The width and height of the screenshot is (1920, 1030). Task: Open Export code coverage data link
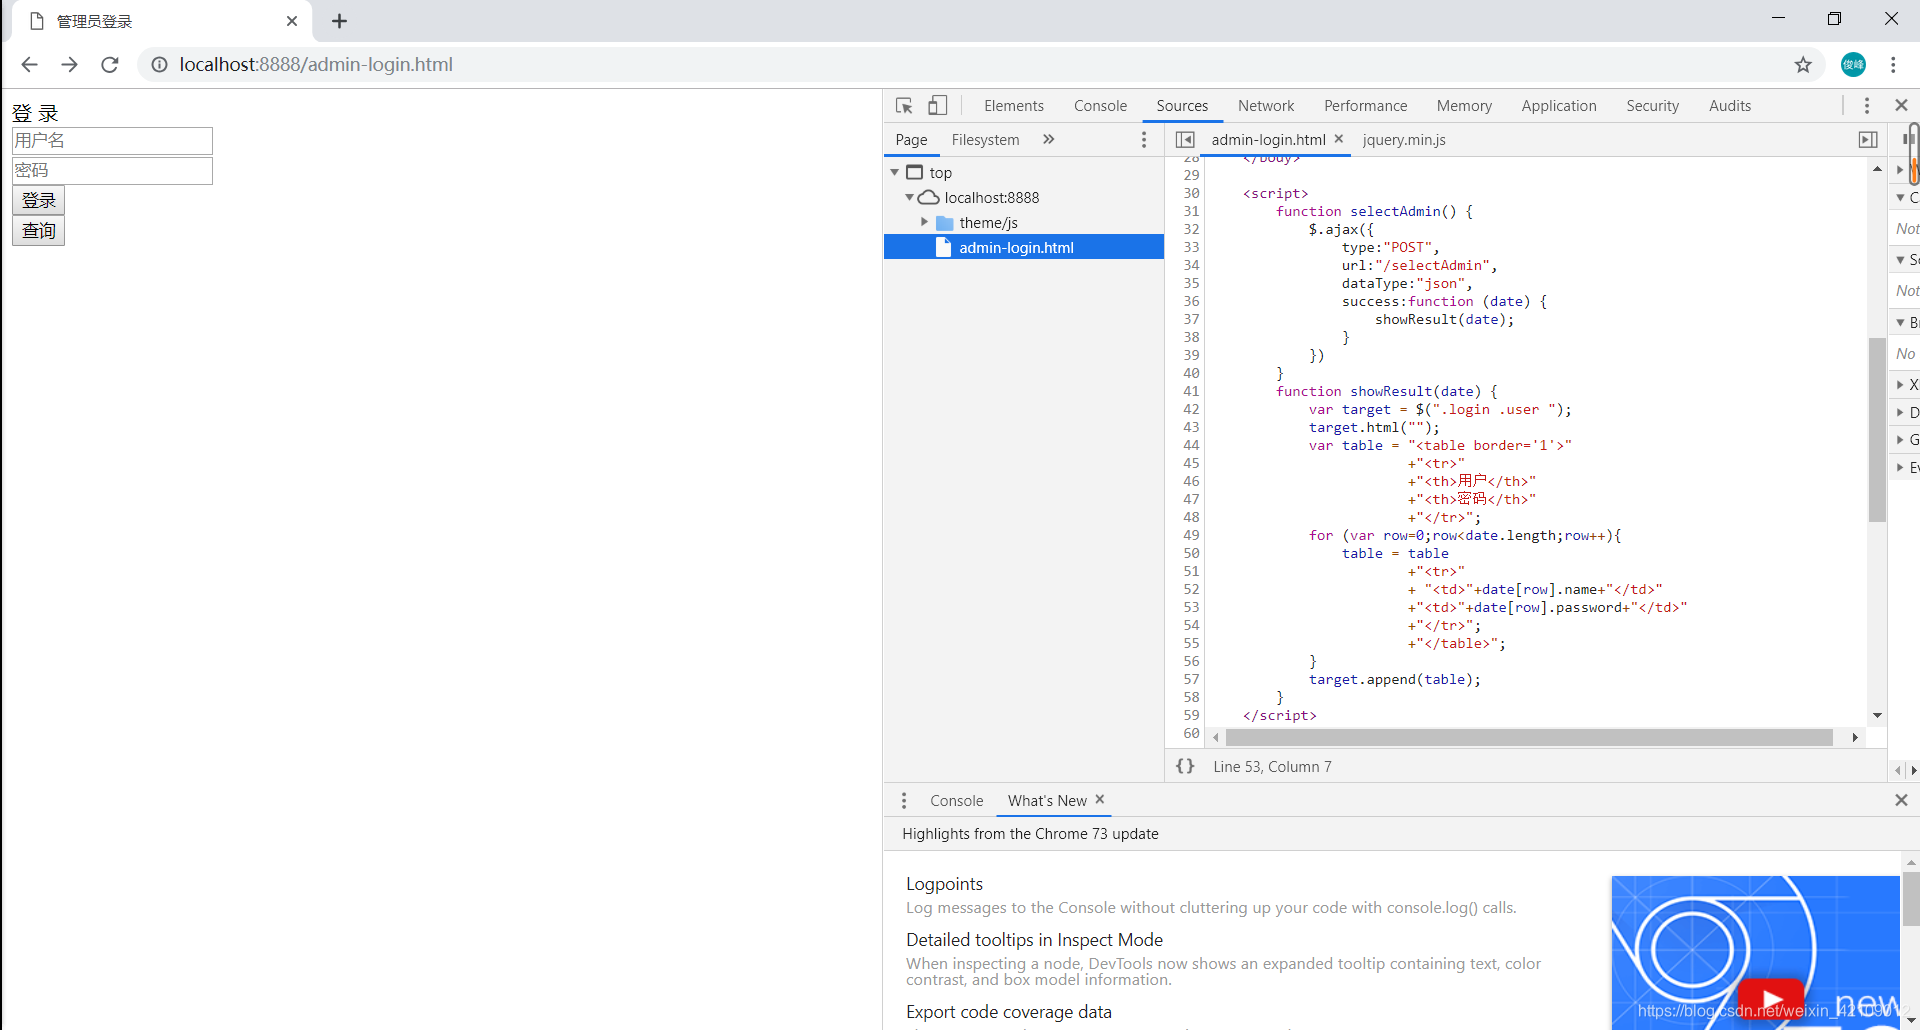pos(1008,1012)
